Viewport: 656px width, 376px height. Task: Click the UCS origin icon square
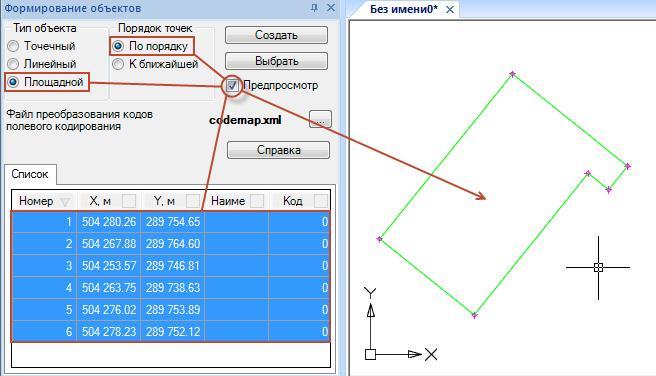tap(370, 355)
